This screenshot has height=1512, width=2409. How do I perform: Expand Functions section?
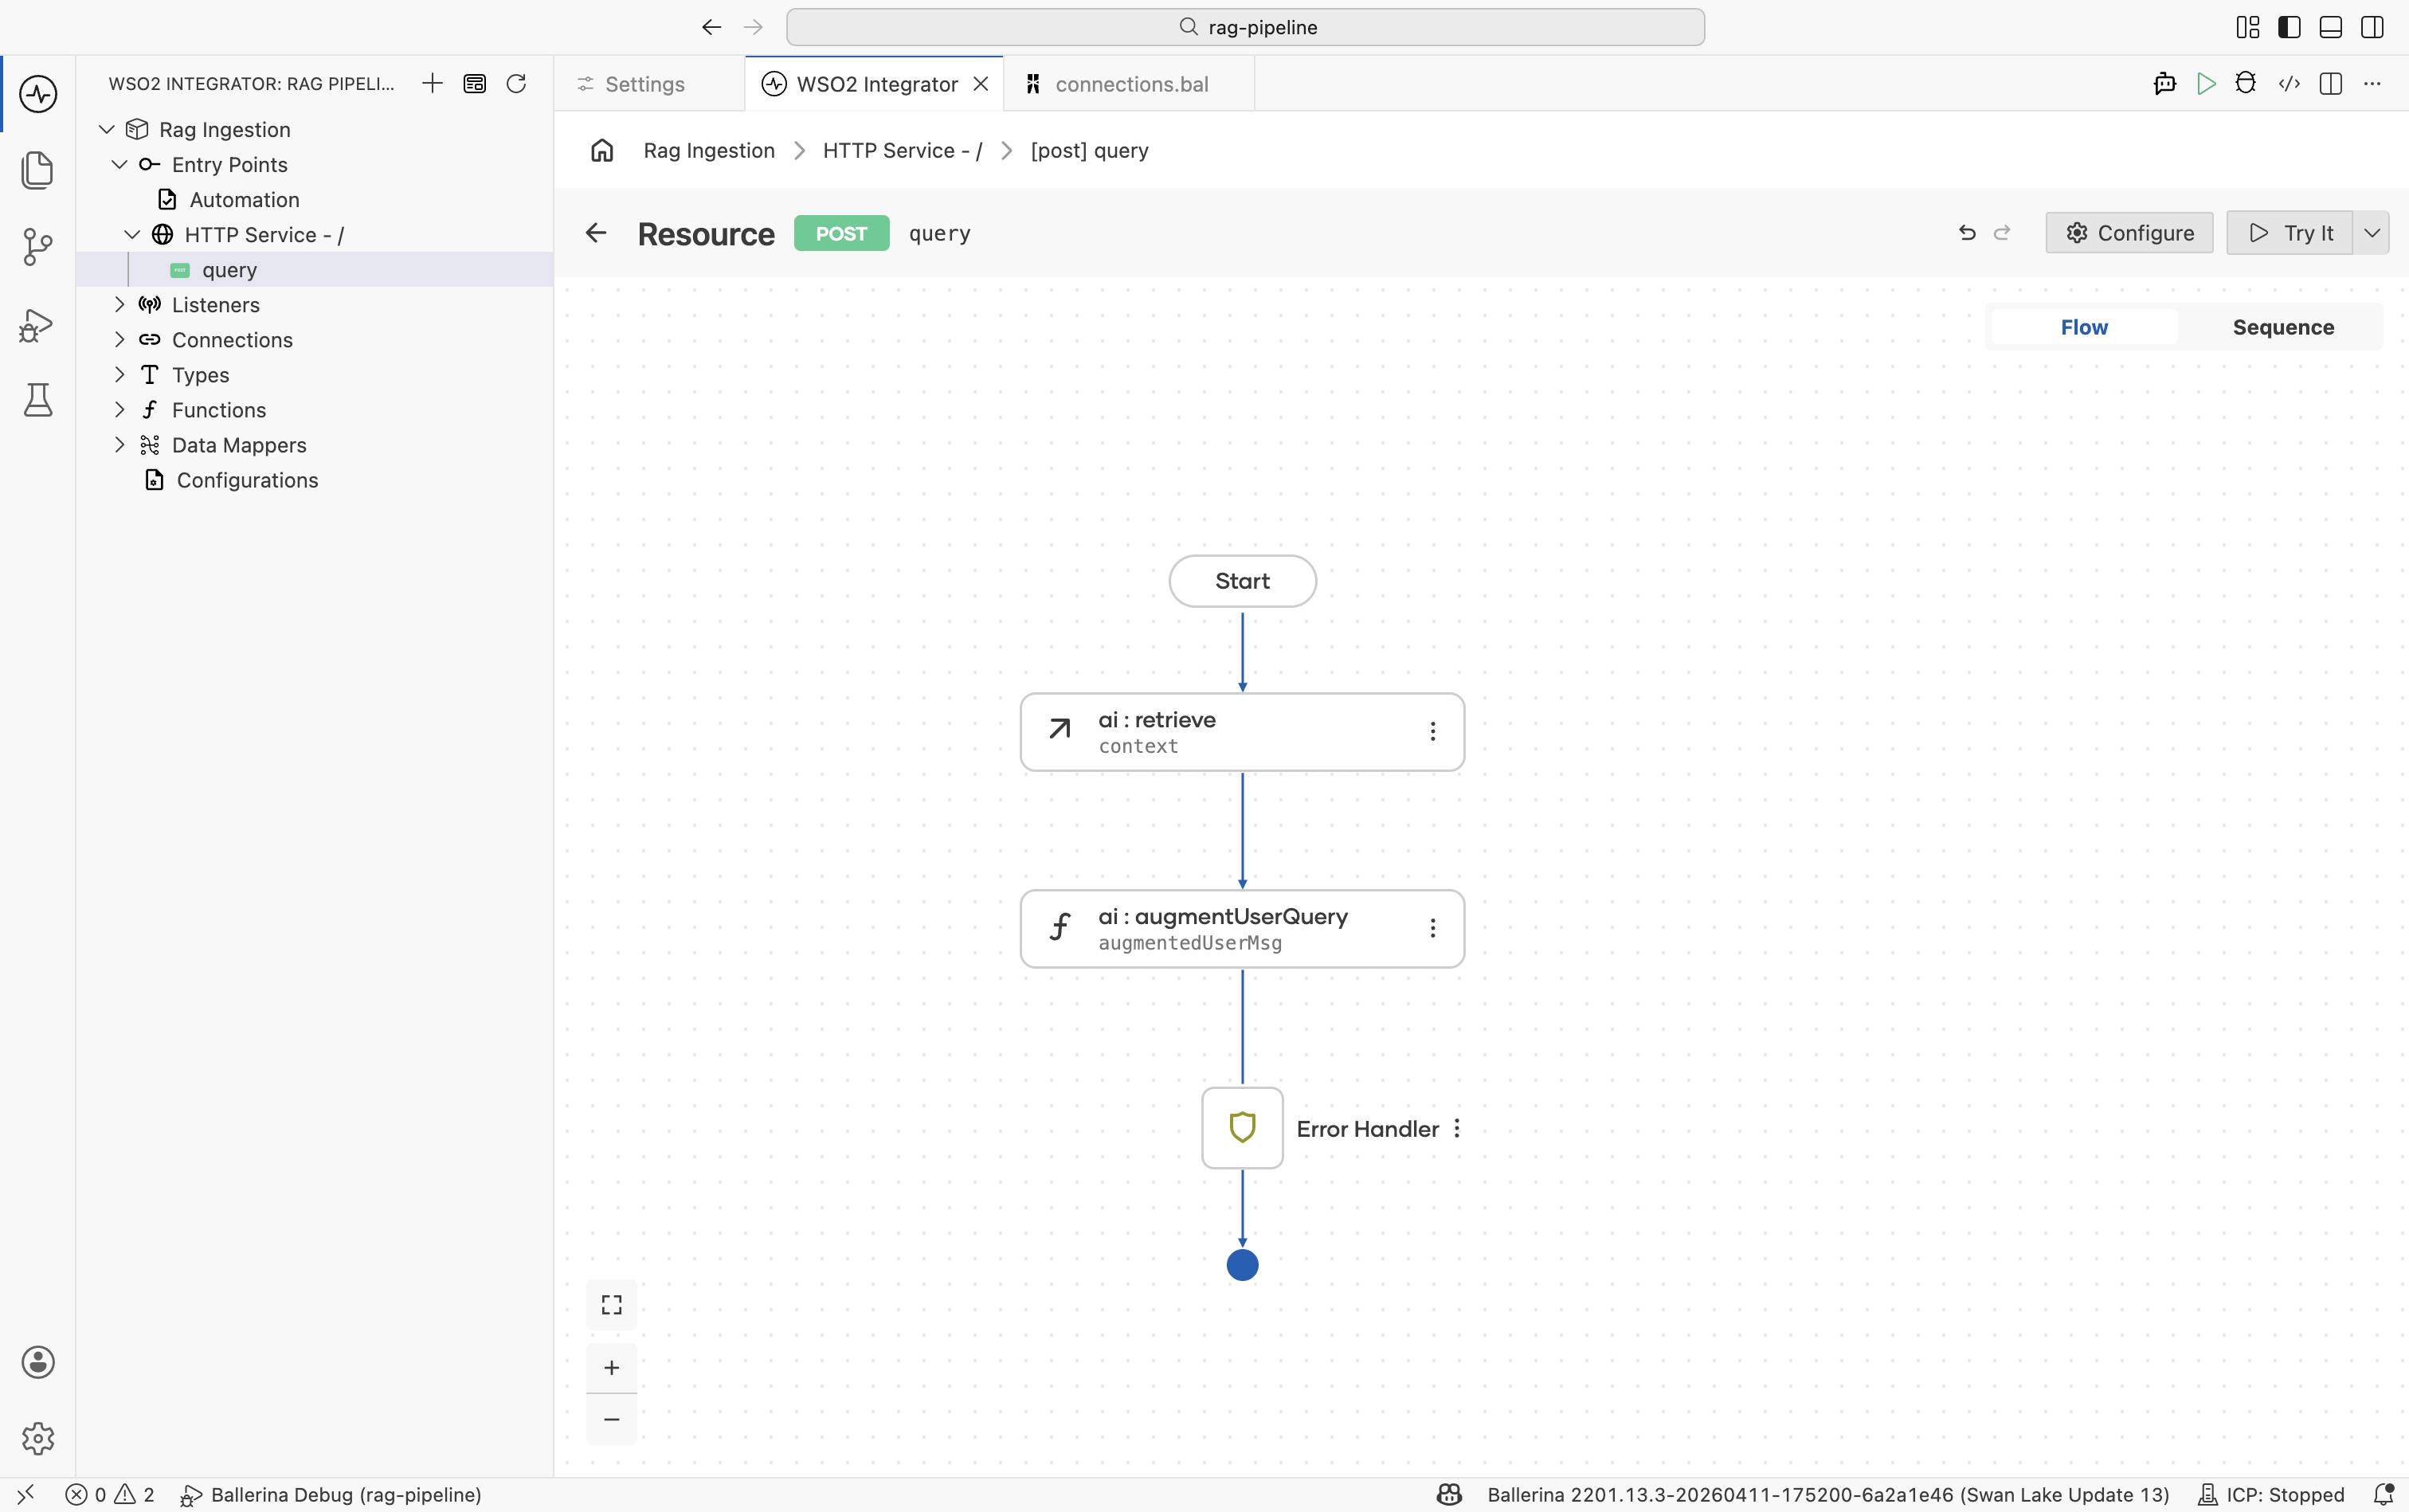point(120,410)
